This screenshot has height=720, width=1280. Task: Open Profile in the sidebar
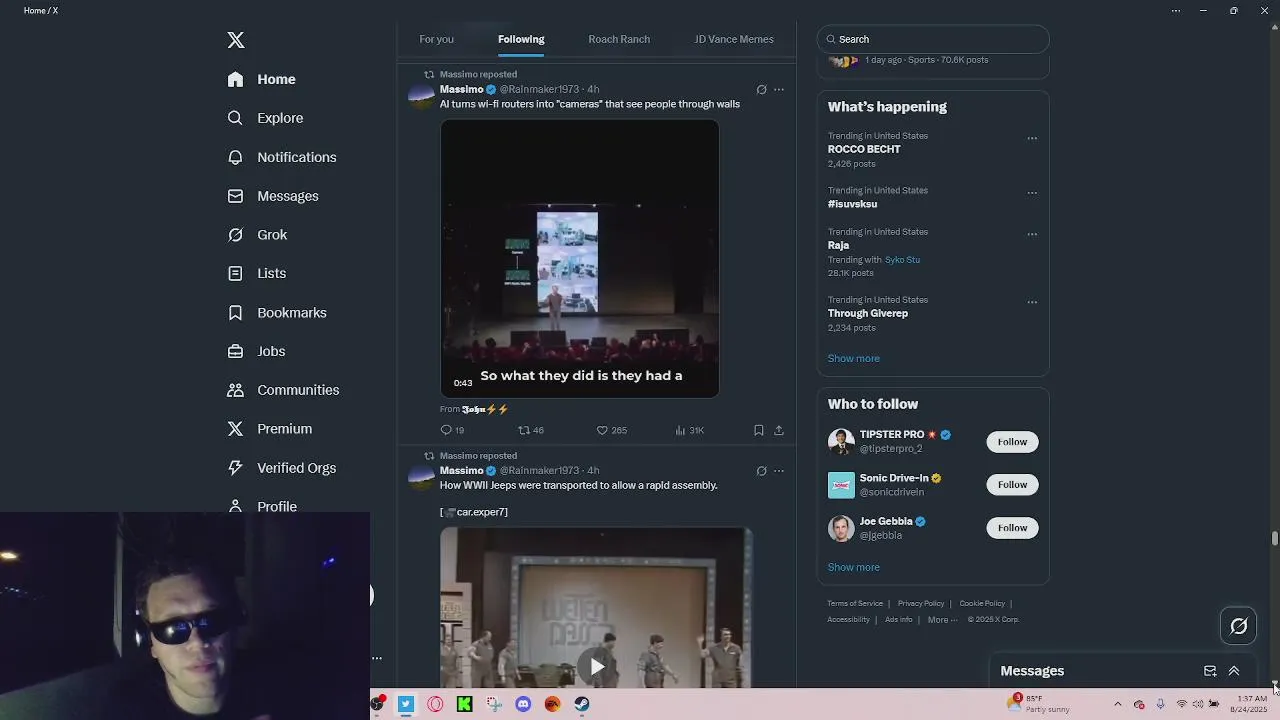[x=262, y=506]
